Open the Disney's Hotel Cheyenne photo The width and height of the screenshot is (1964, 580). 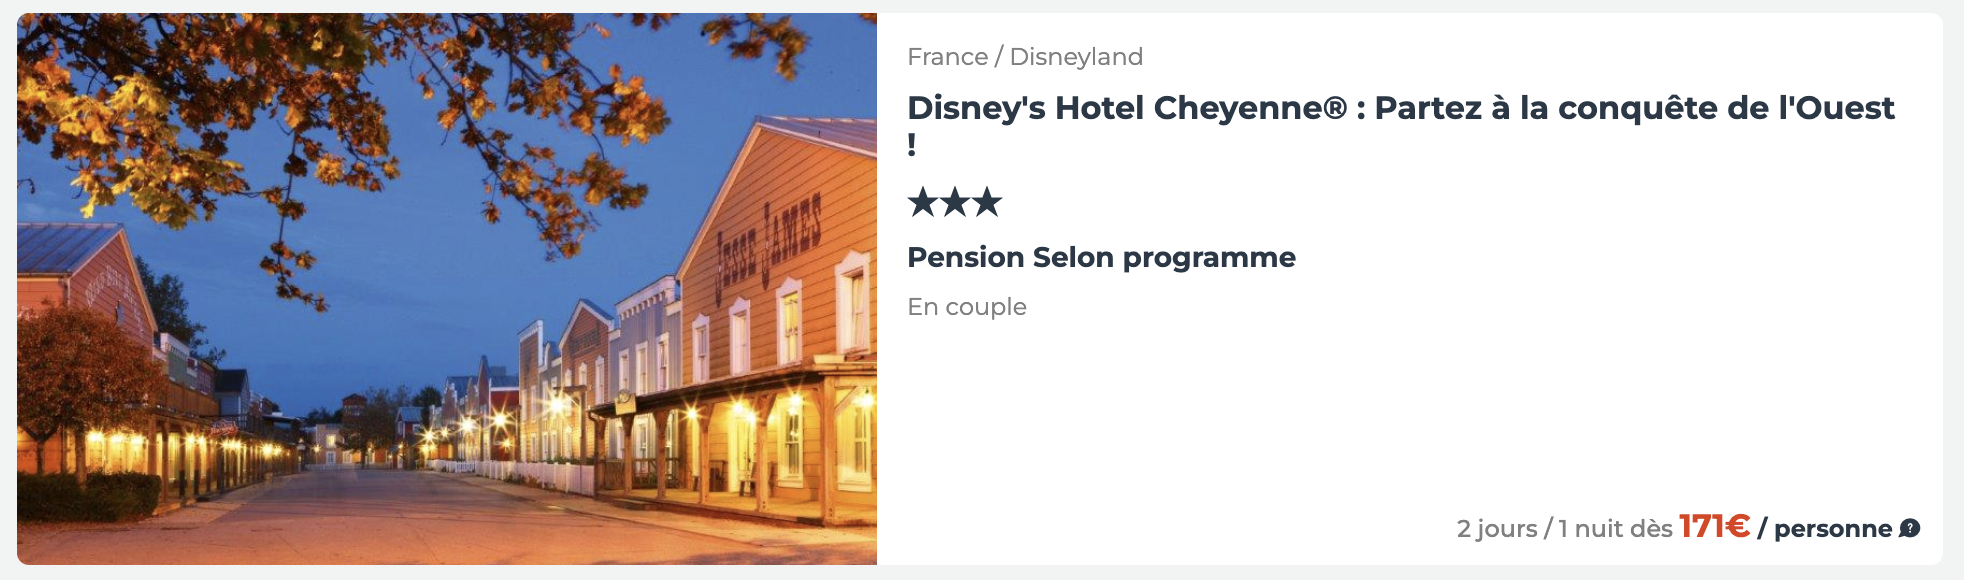point(447,289)
